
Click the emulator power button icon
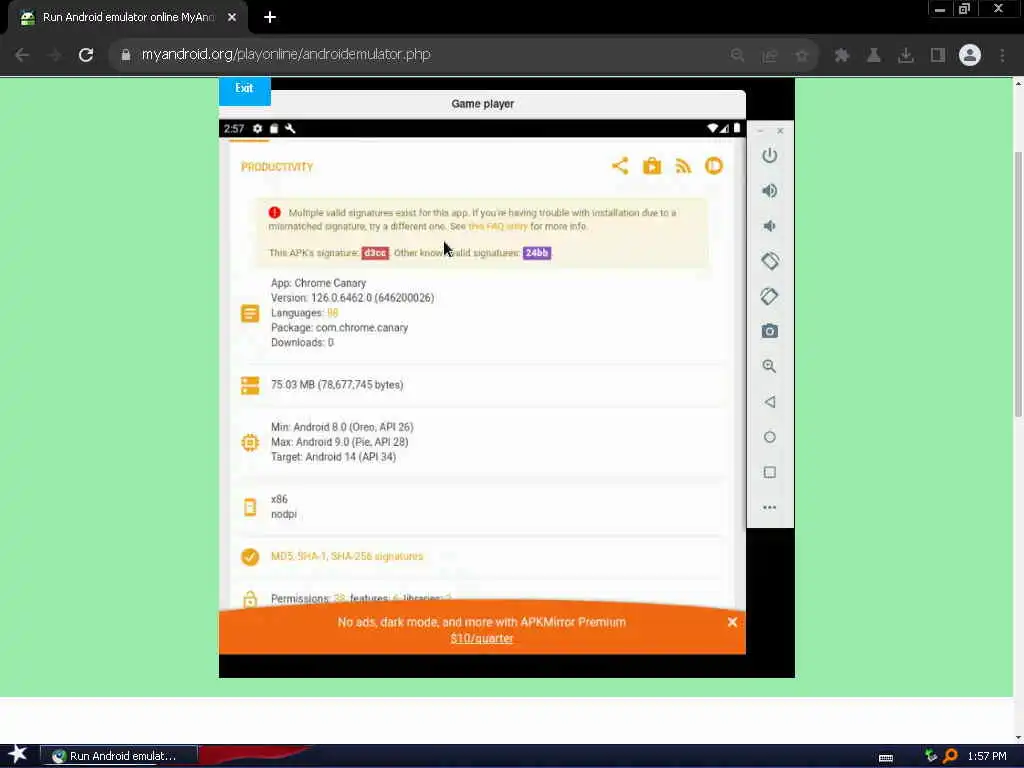(x=769, y=155)
